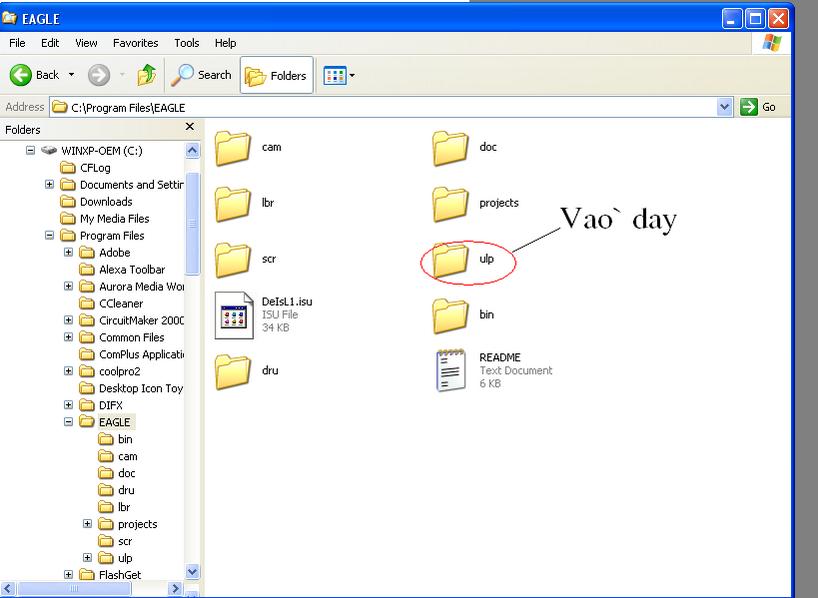The height and width of the screenshot is (598, 818).
Task: Maximize the EAGLE window
Action: click(755, 19)
